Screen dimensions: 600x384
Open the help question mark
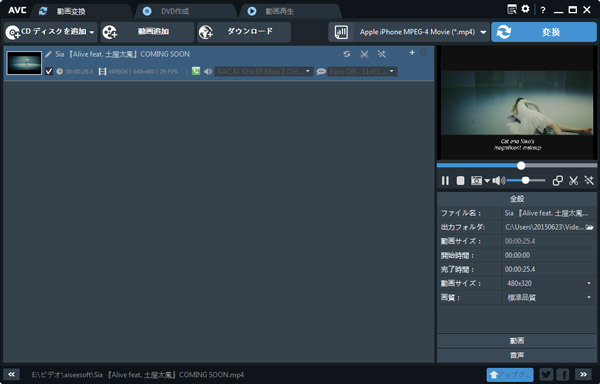click(543, 10)
